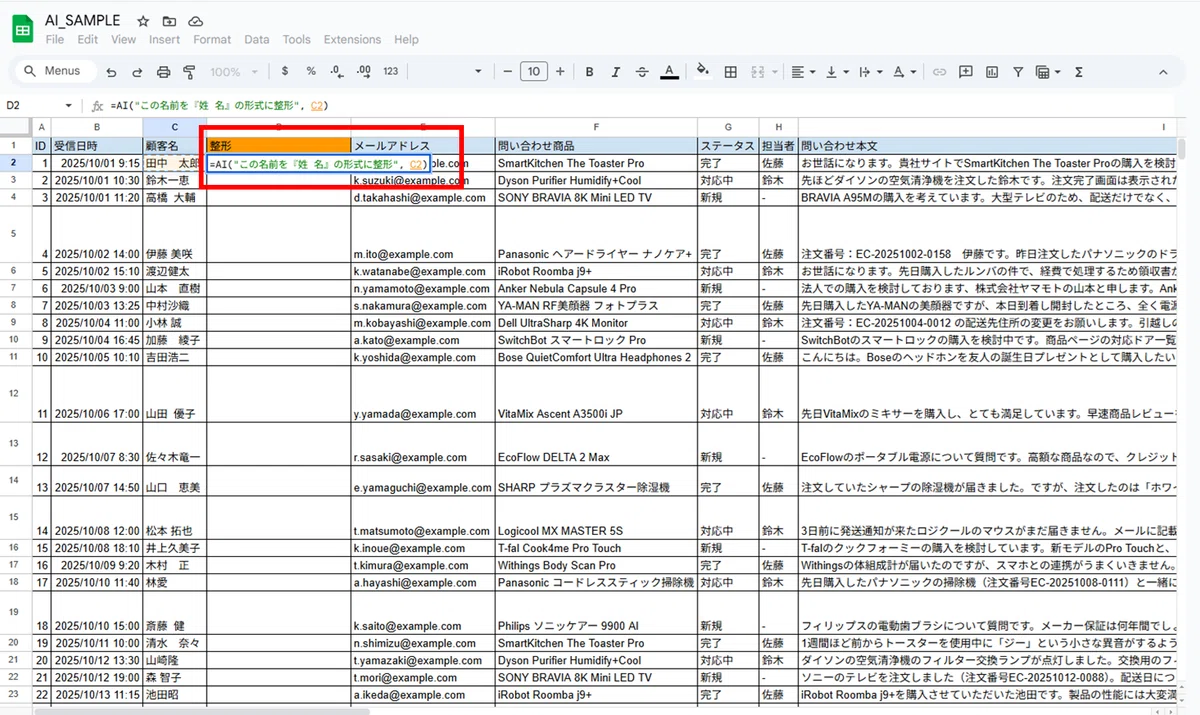This screenshot has height=715, width=1200.
Task: Open the name box dropdown arrow
Action: (x=69, y=106)
